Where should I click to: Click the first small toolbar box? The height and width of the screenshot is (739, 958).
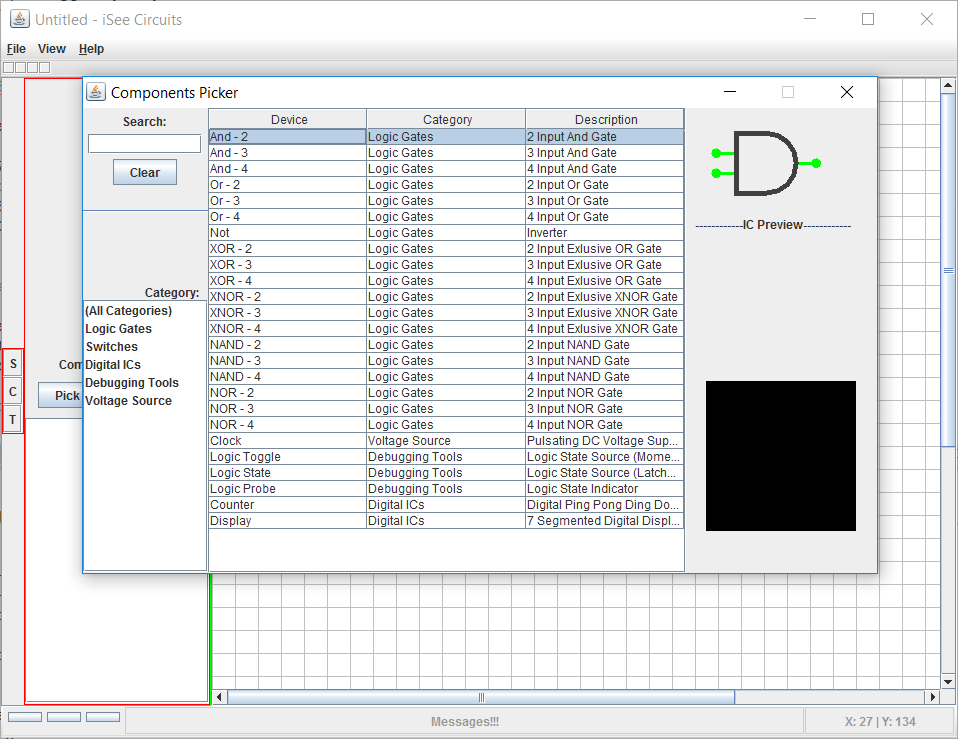(9, 68)
